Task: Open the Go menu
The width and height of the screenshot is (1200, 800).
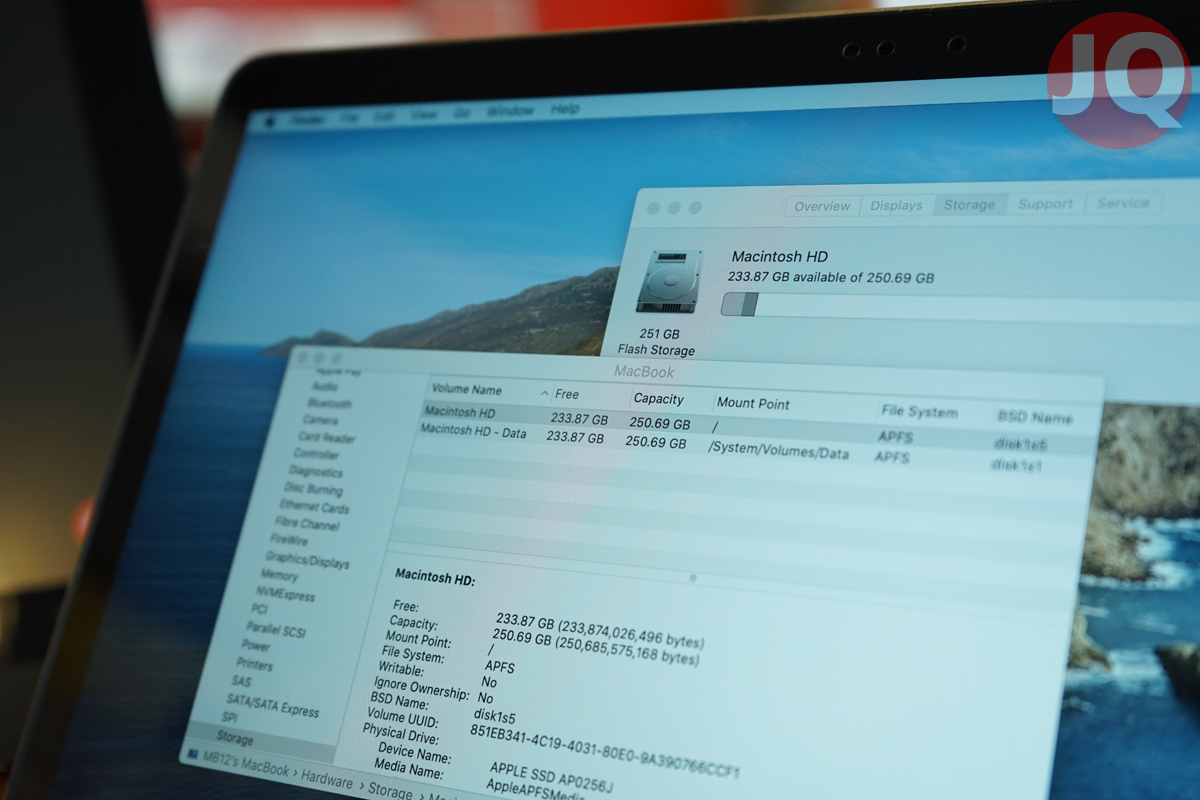Action: 461,113
